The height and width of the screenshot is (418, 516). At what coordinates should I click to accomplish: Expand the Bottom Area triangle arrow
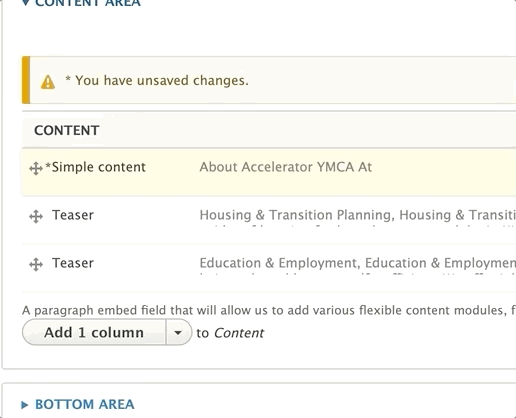click(24, 405)
